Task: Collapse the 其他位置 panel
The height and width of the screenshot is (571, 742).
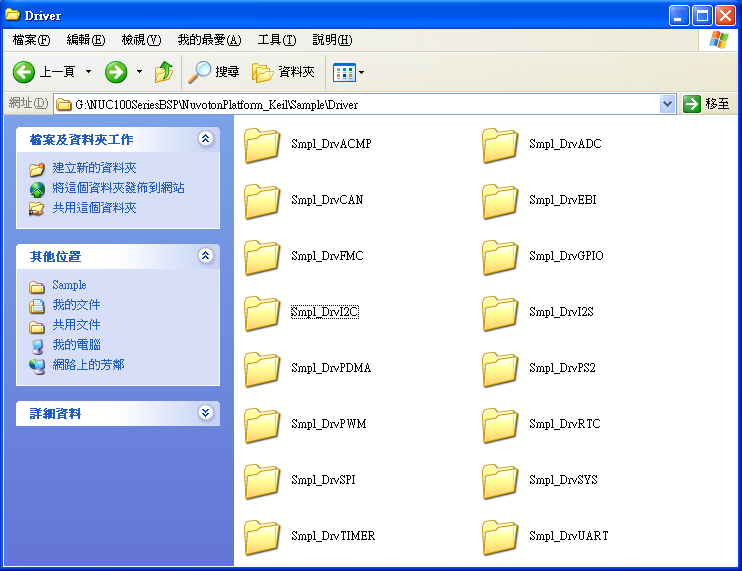Action: (x=205, y=255)
